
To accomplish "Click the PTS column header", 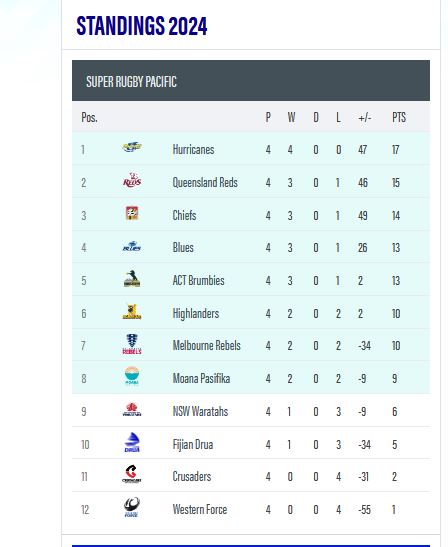I will click(x=399, y=117).
